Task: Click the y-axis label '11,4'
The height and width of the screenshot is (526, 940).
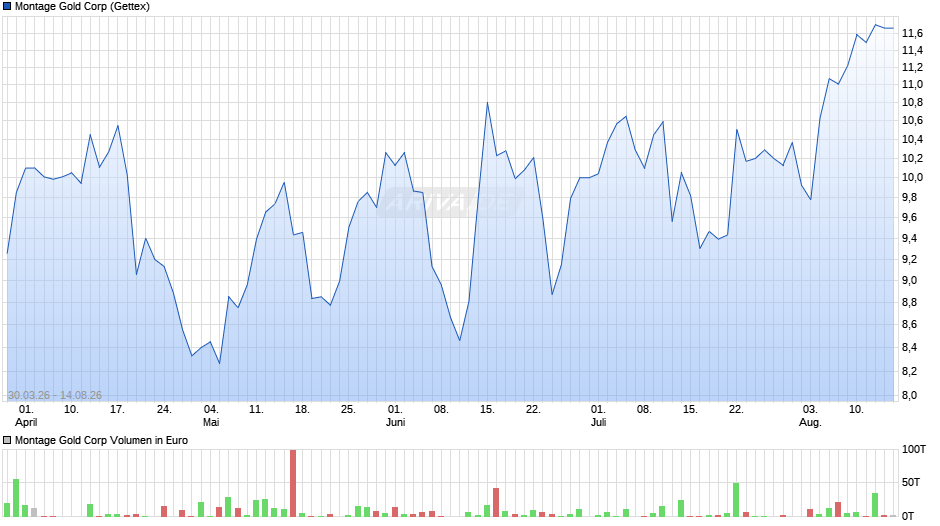Action: tap(912, 50)
